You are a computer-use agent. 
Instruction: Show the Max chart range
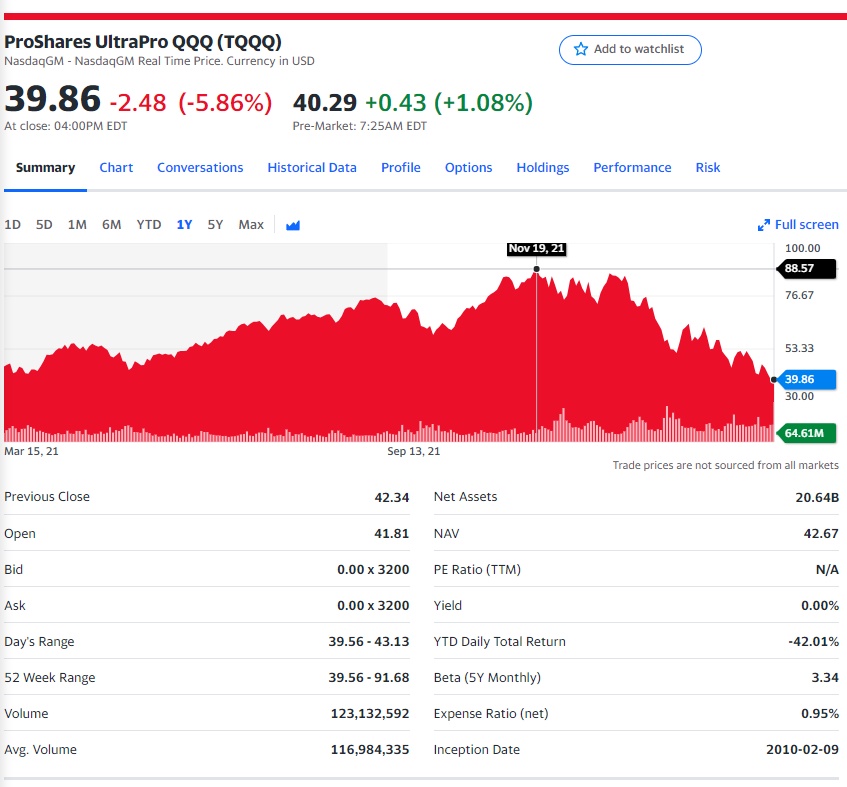click(x=251, y=225)
